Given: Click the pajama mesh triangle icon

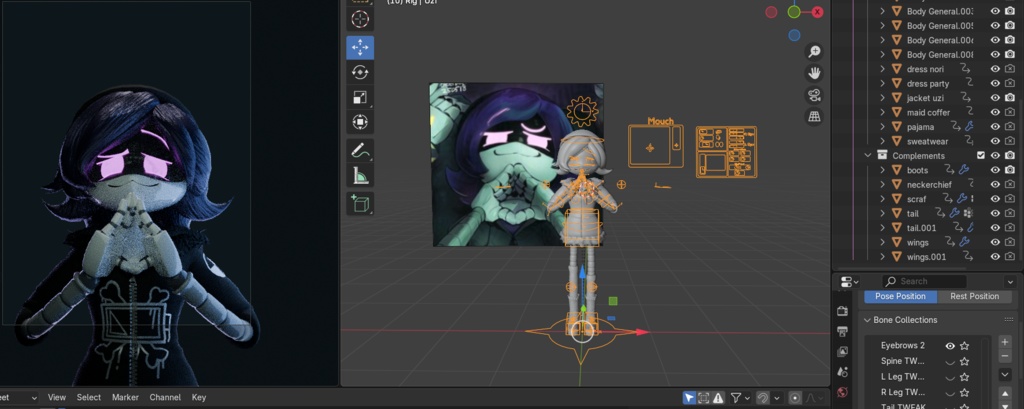Looking at the screenshot, I should (896, 127).
